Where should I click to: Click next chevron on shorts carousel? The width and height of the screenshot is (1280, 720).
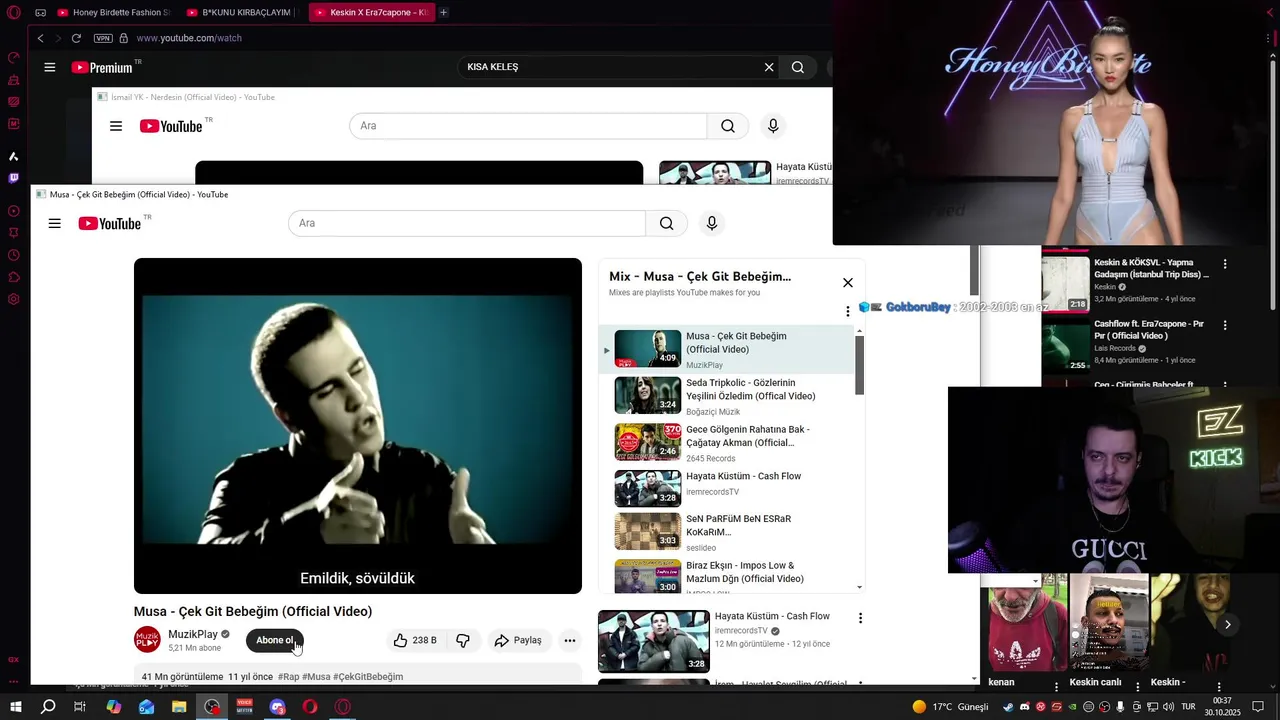click(x=1228, y=625)
